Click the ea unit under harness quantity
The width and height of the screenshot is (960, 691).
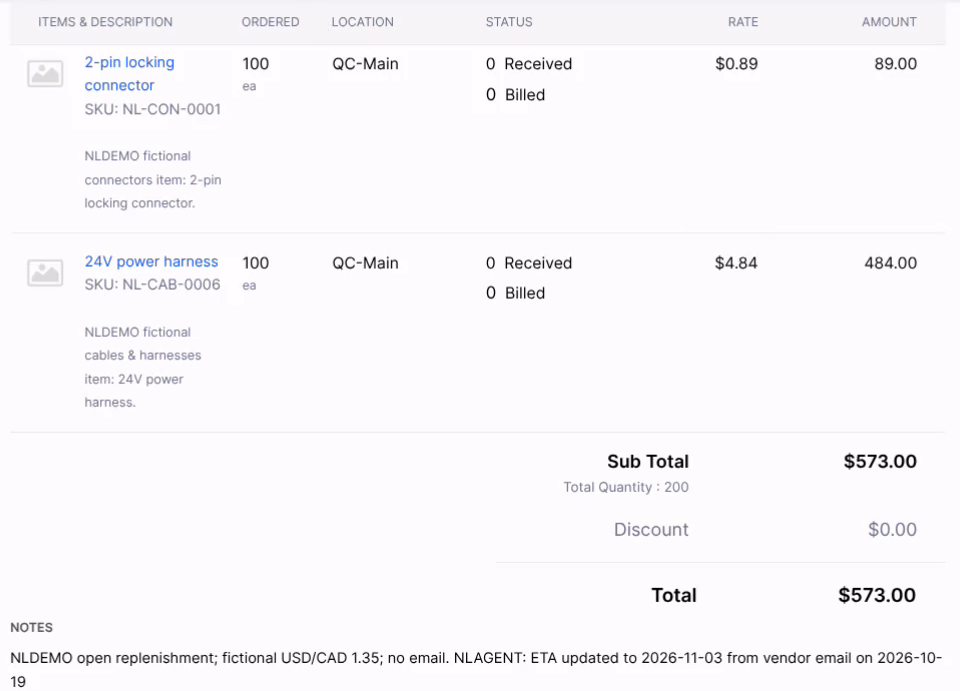[x=249, y=285]
